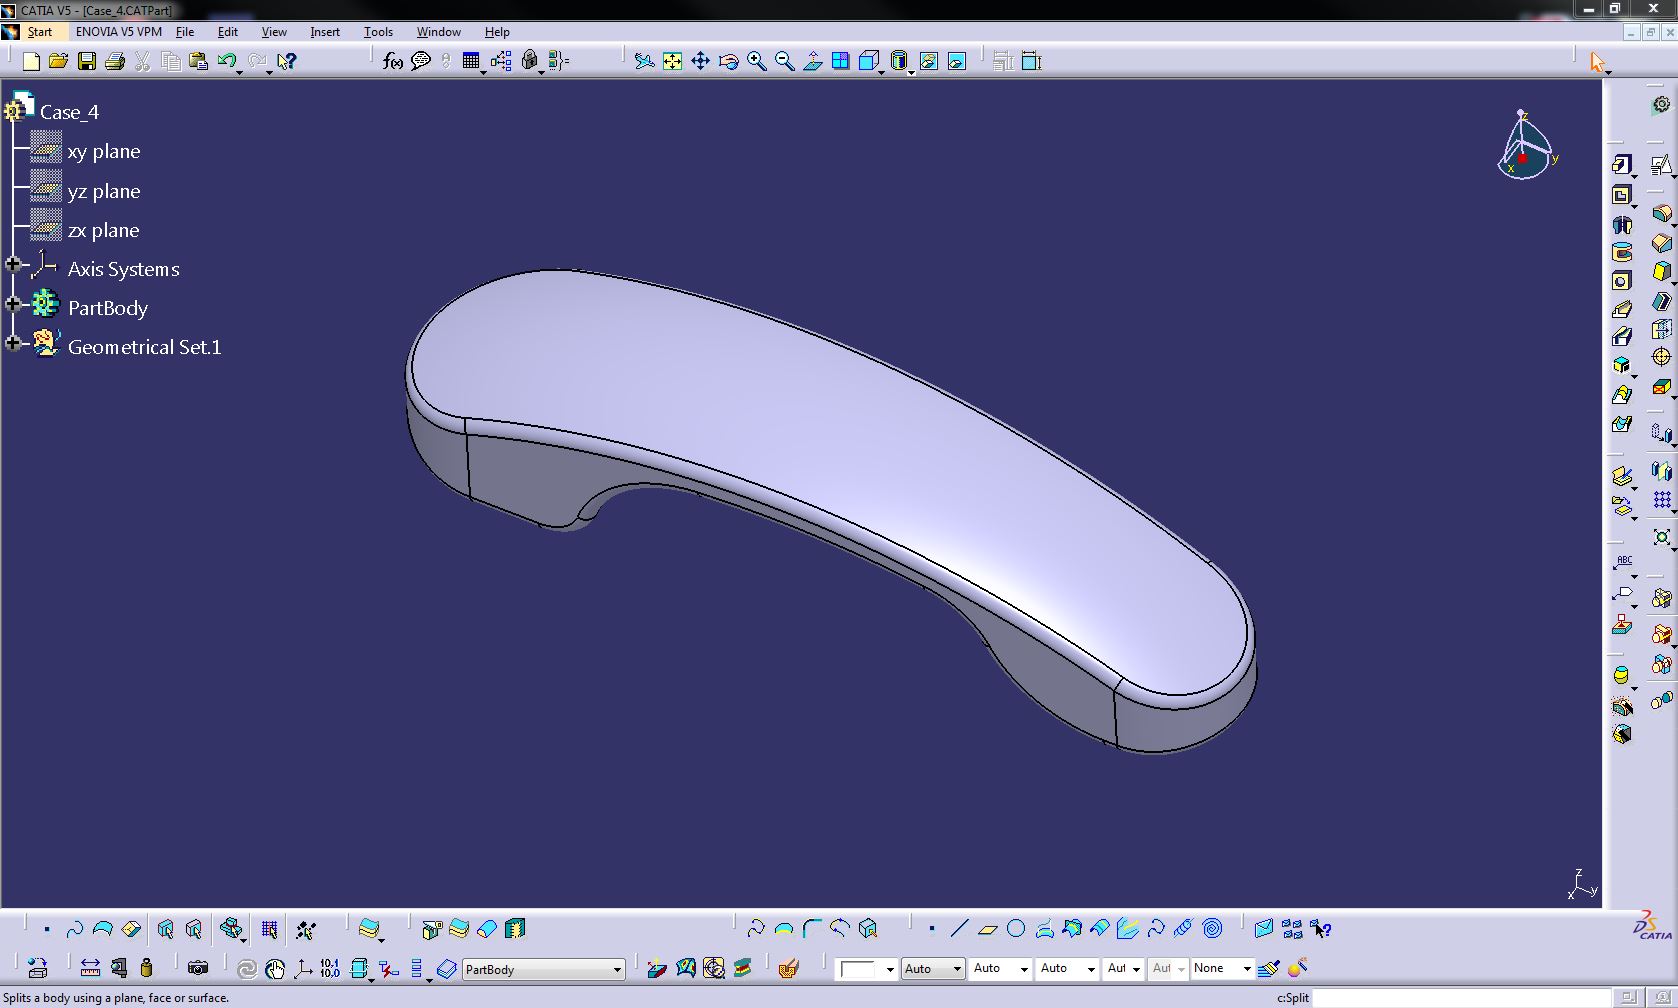The width and height of the screenshot is (1678, 1008).
Task: Open the fill color dropdown arrow
Action: coord(889,969)
